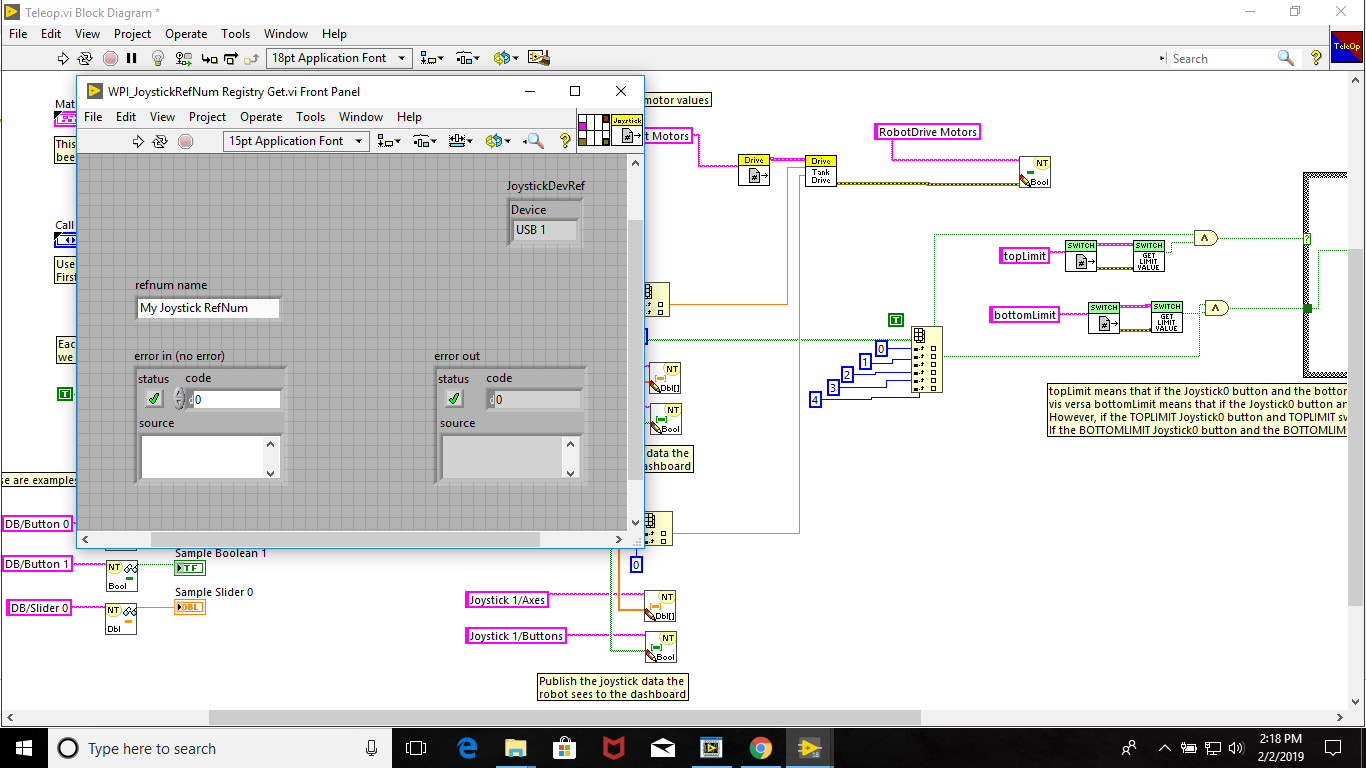Viewport: 1366px width, 768px height.
Task: Open the Project menu in Teleop.vi
Action: [132, 33]
